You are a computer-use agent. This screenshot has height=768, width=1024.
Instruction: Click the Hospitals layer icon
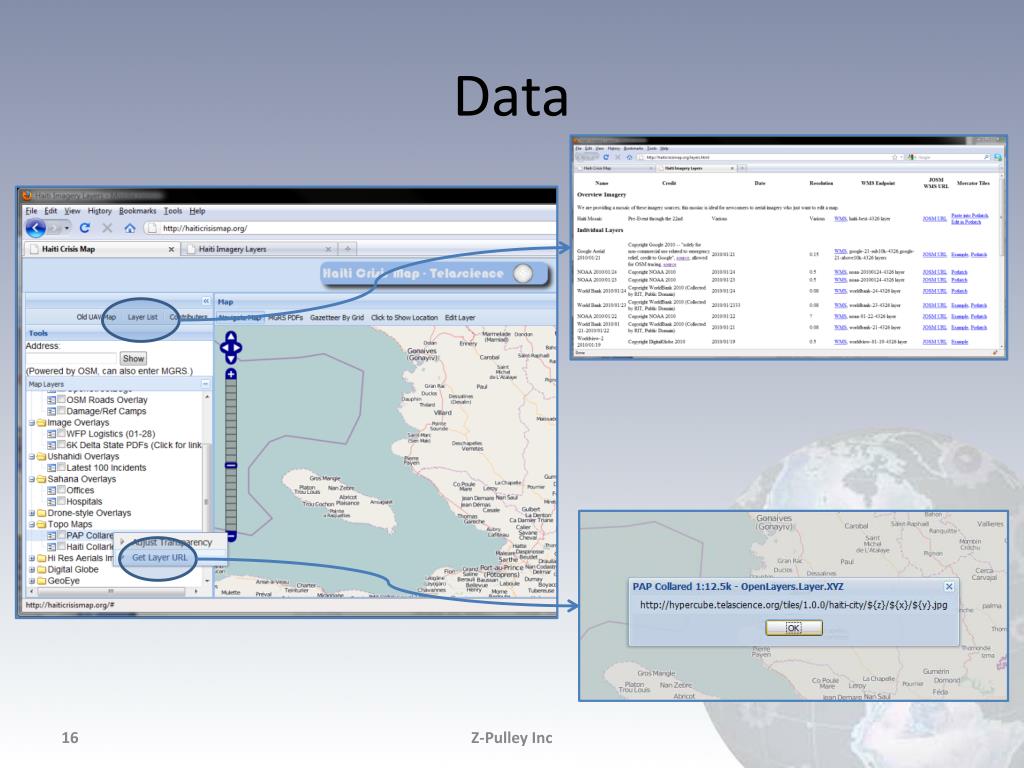coord(52,501)
